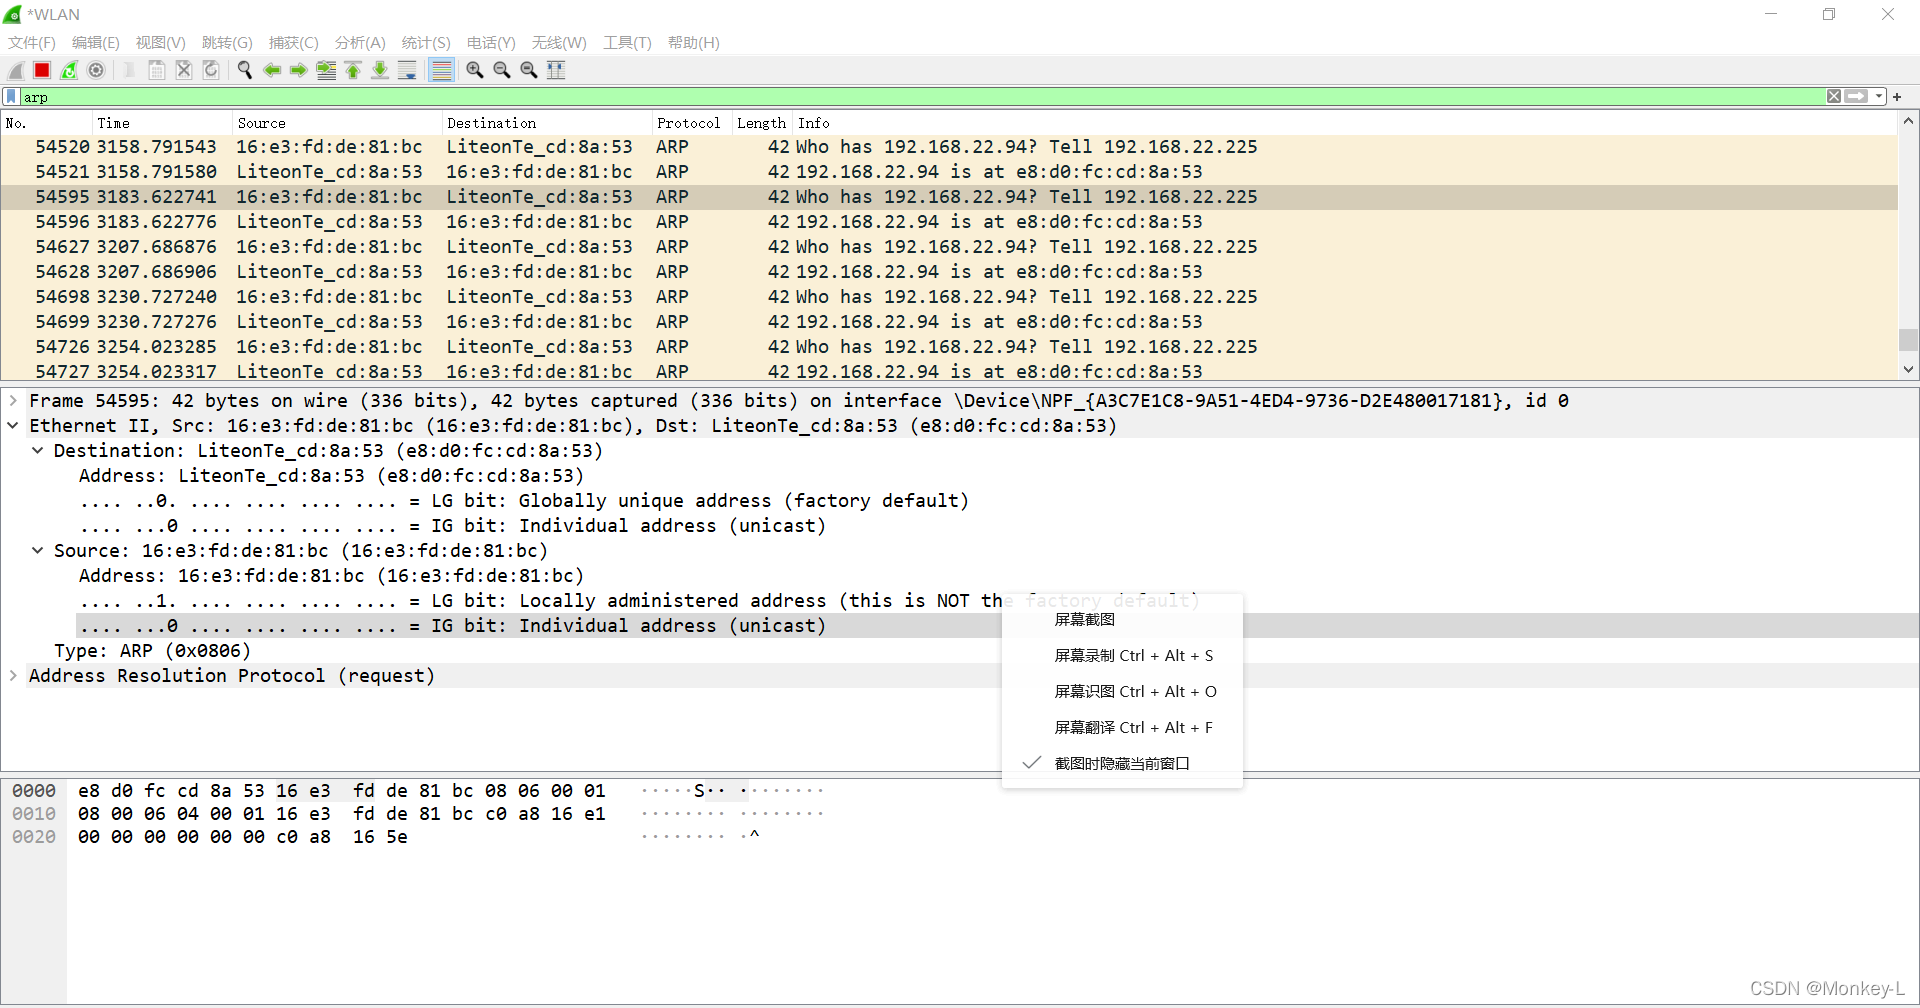Stop the capture with the red square

[42, 70]
